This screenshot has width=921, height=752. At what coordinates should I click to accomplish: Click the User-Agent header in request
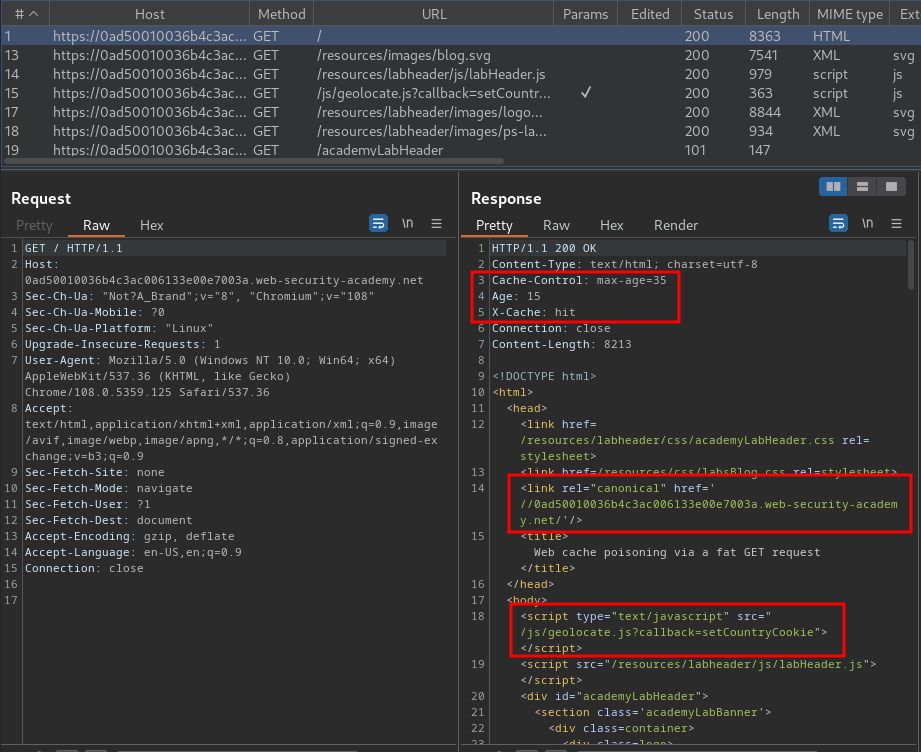point(210,376)
